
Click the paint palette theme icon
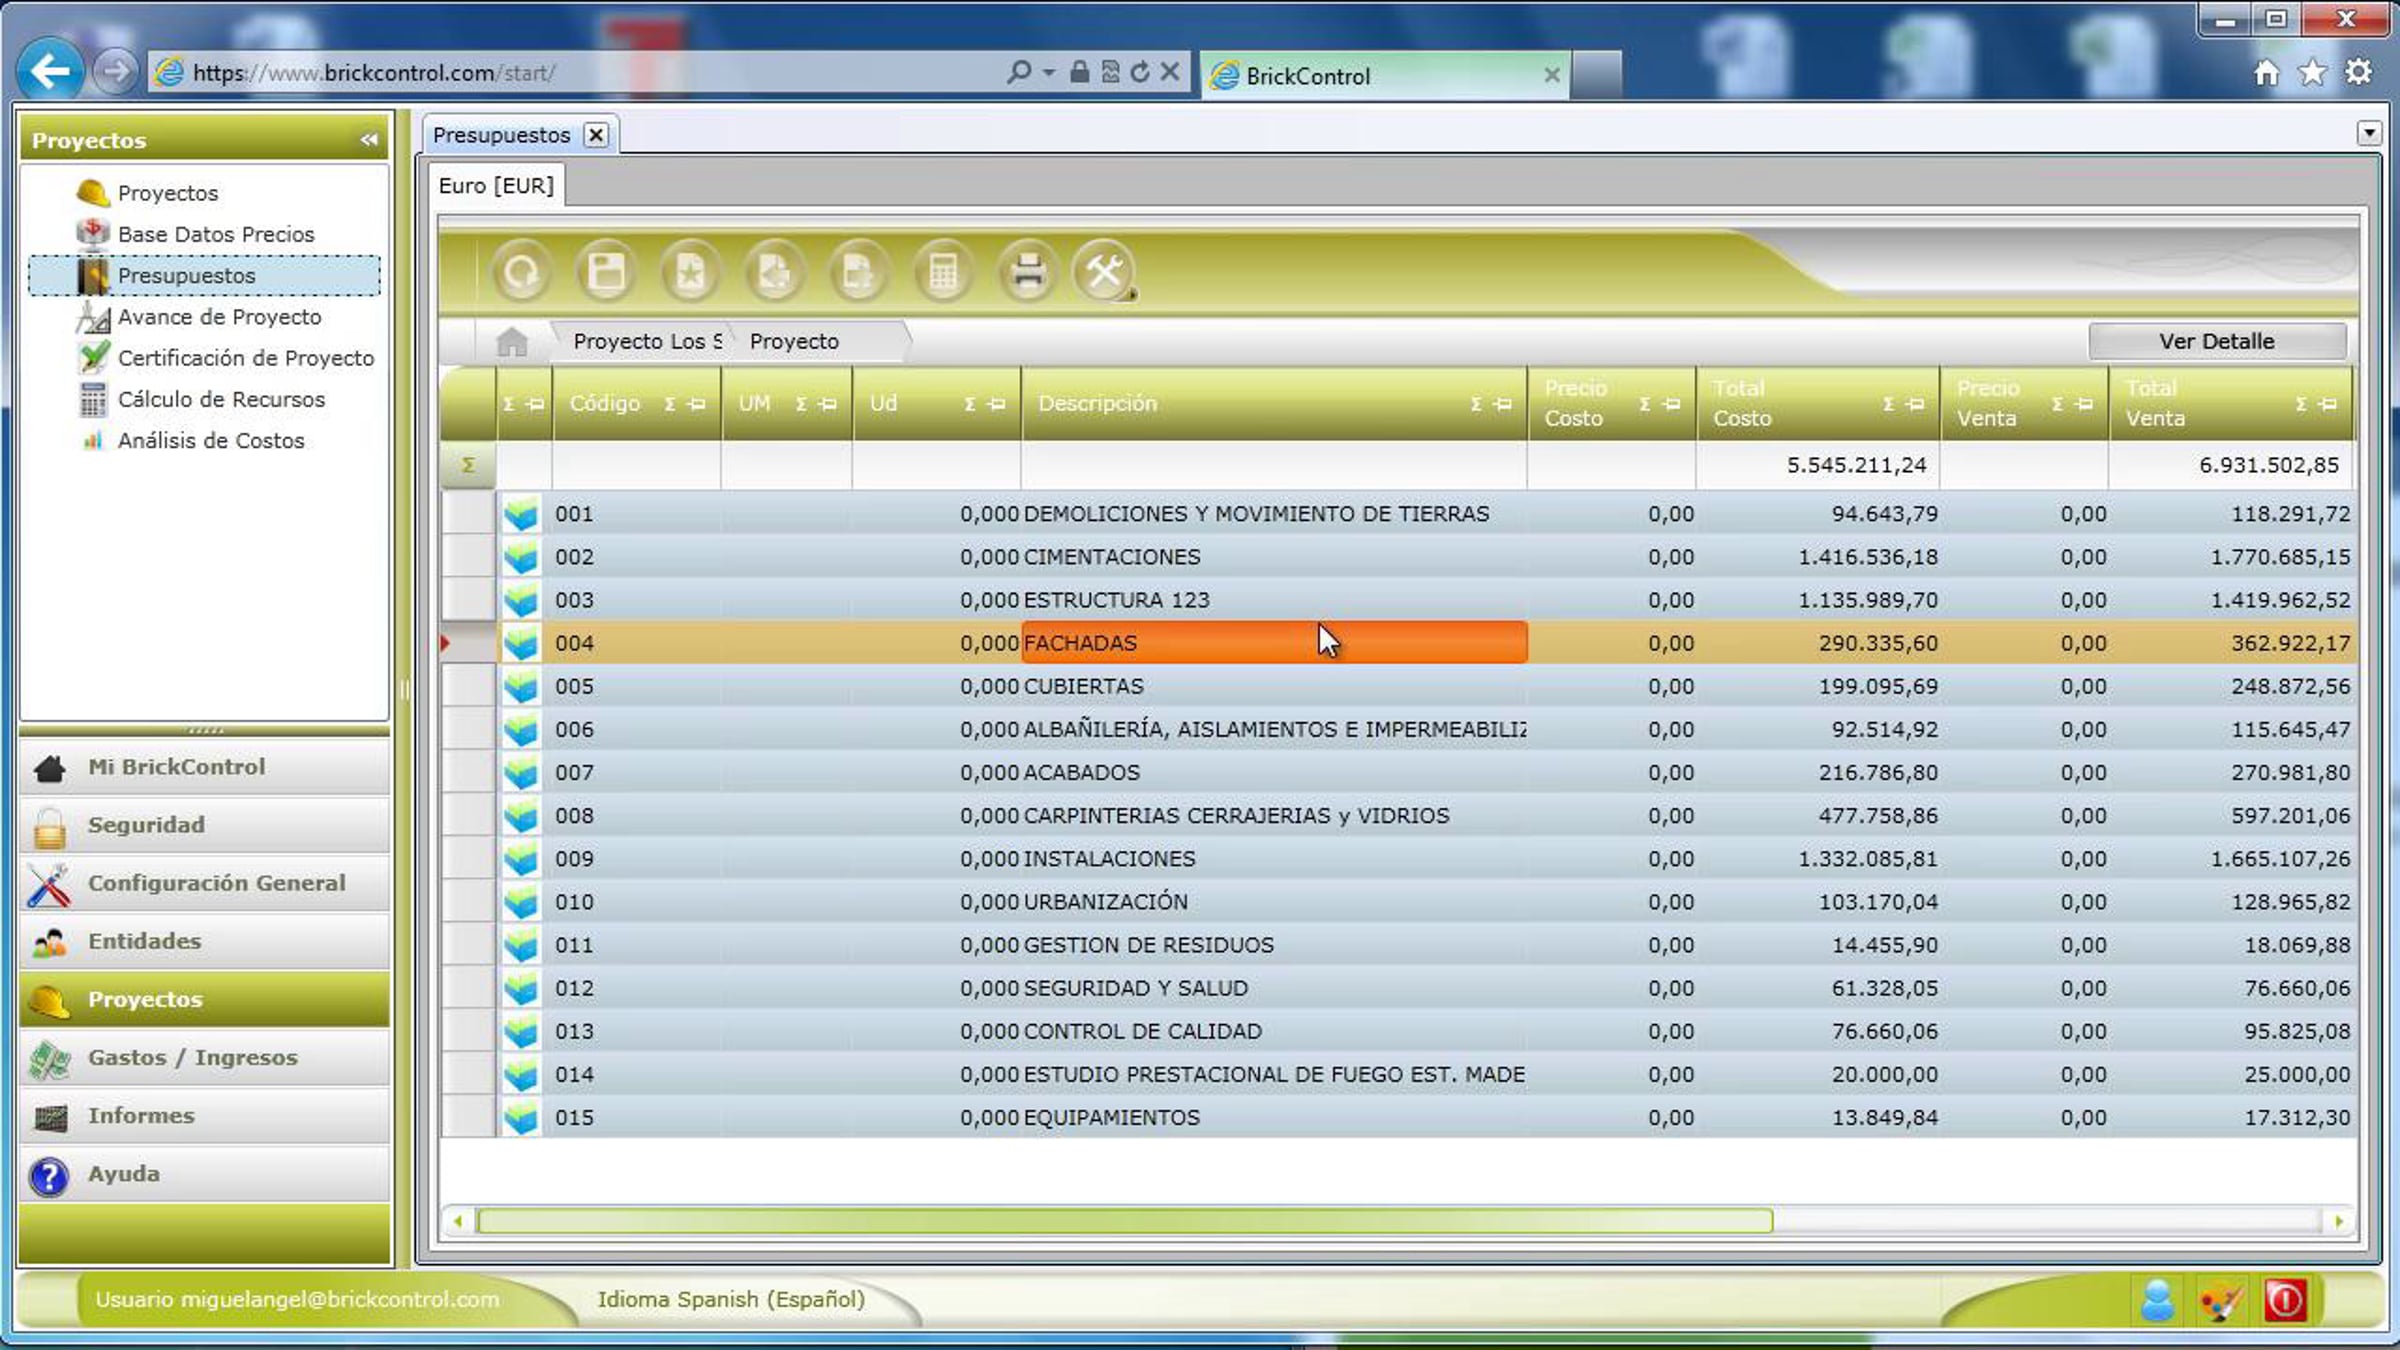click(x=2221, y=1300)
